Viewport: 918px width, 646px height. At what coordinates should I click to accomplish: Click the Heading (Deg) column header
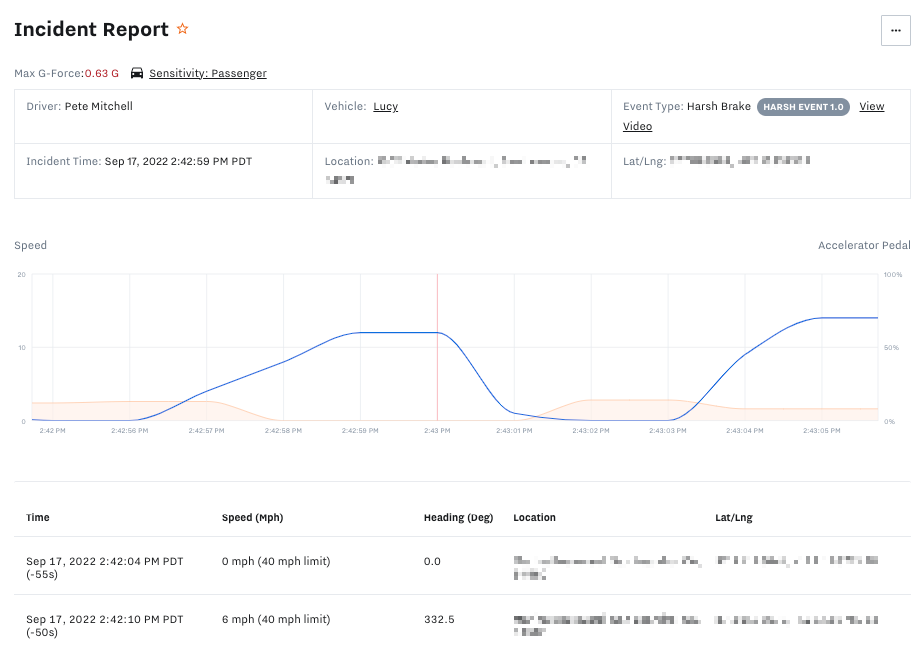(x=457, y=517)
